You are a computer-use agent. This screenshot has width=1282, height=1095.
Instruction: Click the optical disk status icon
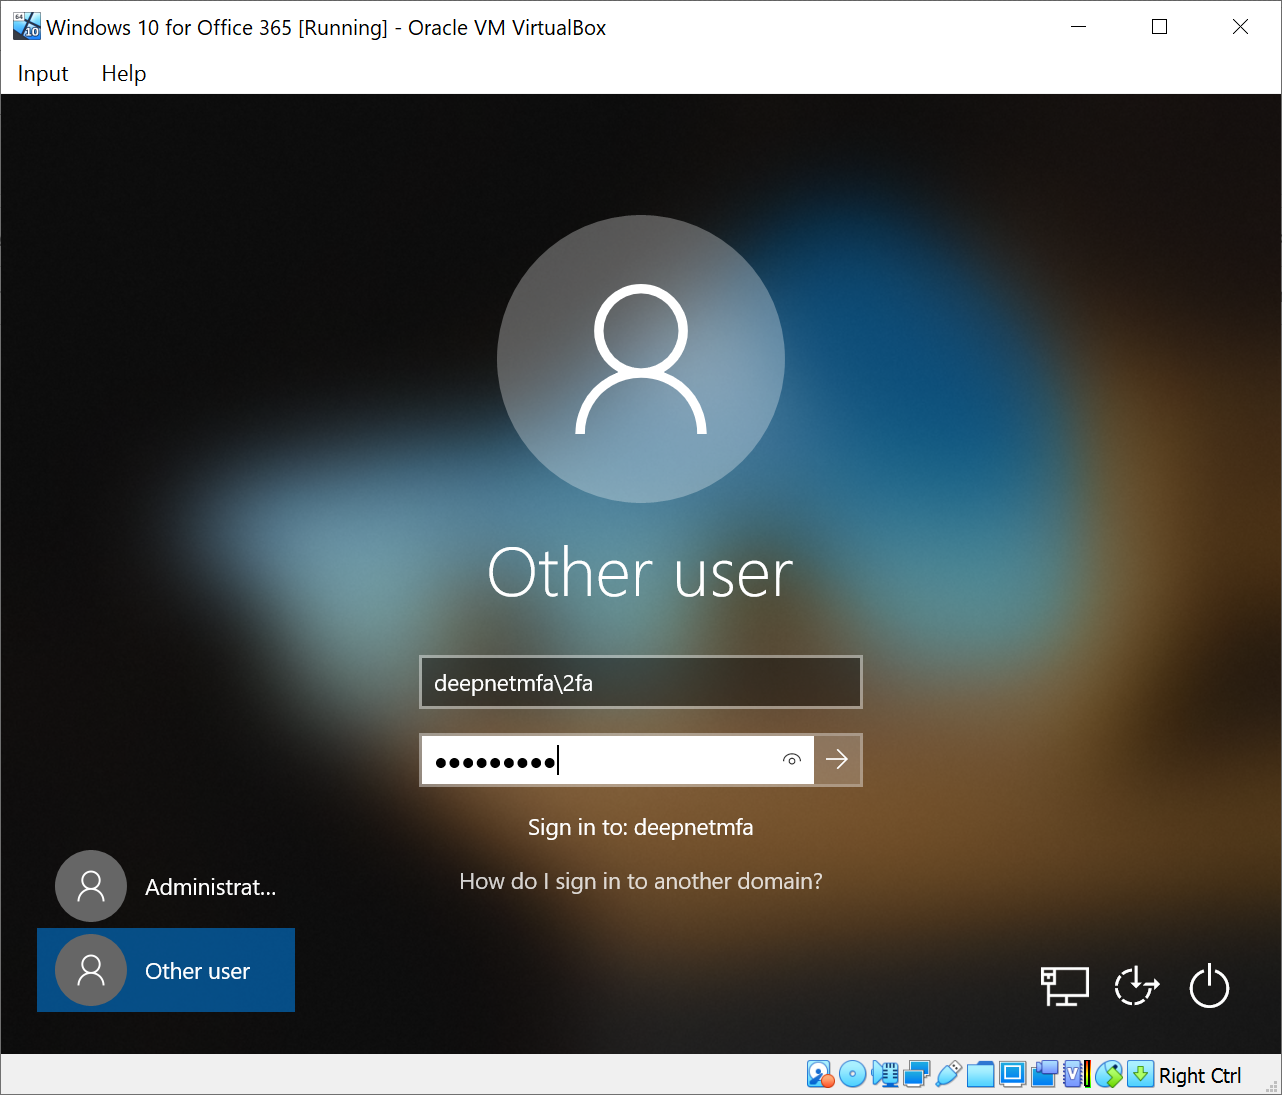(852, 1075)
